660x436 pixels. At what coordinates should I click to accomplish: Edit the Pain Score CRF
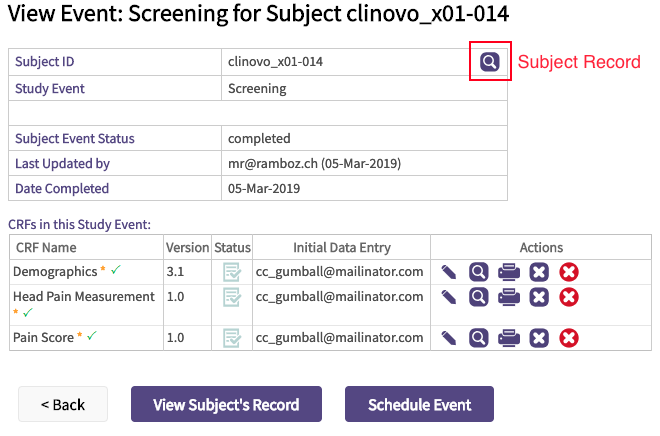[449, 338]
